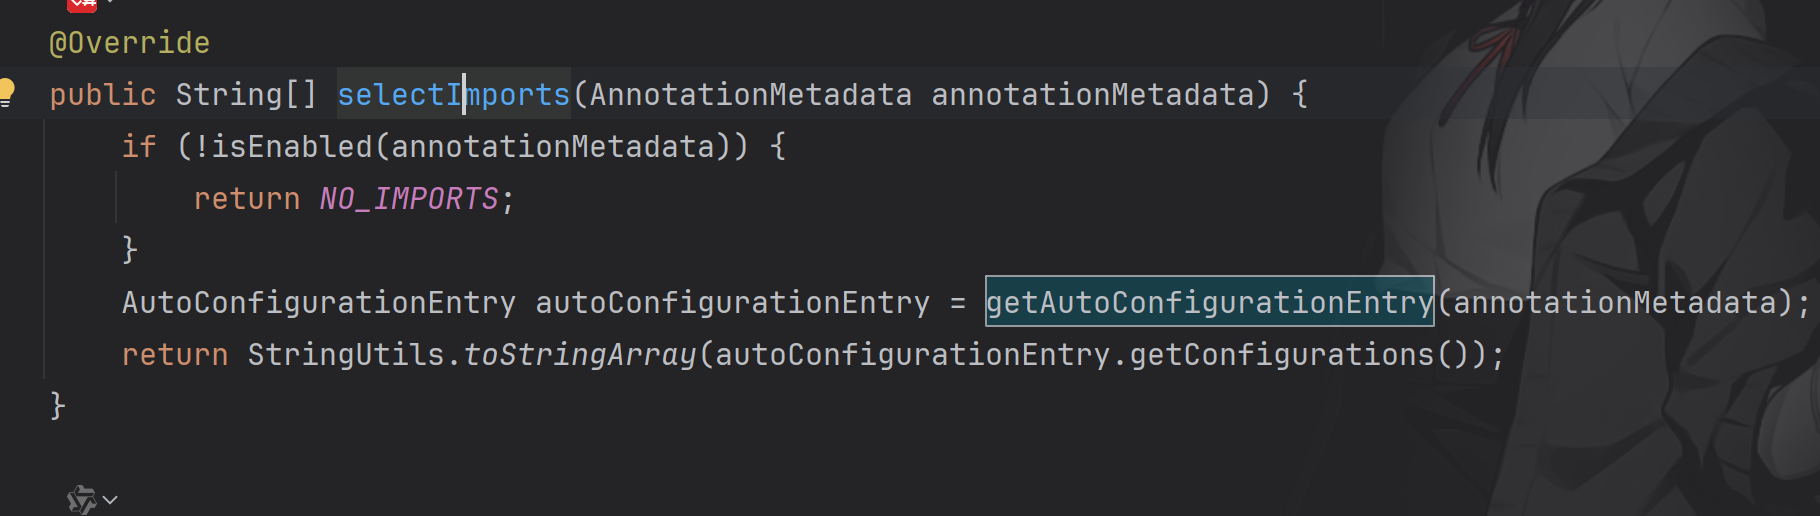
Task: Click the Tongyi Lingma assistant gutter icon
Action: pyautogui.click(x=81, y=499)
